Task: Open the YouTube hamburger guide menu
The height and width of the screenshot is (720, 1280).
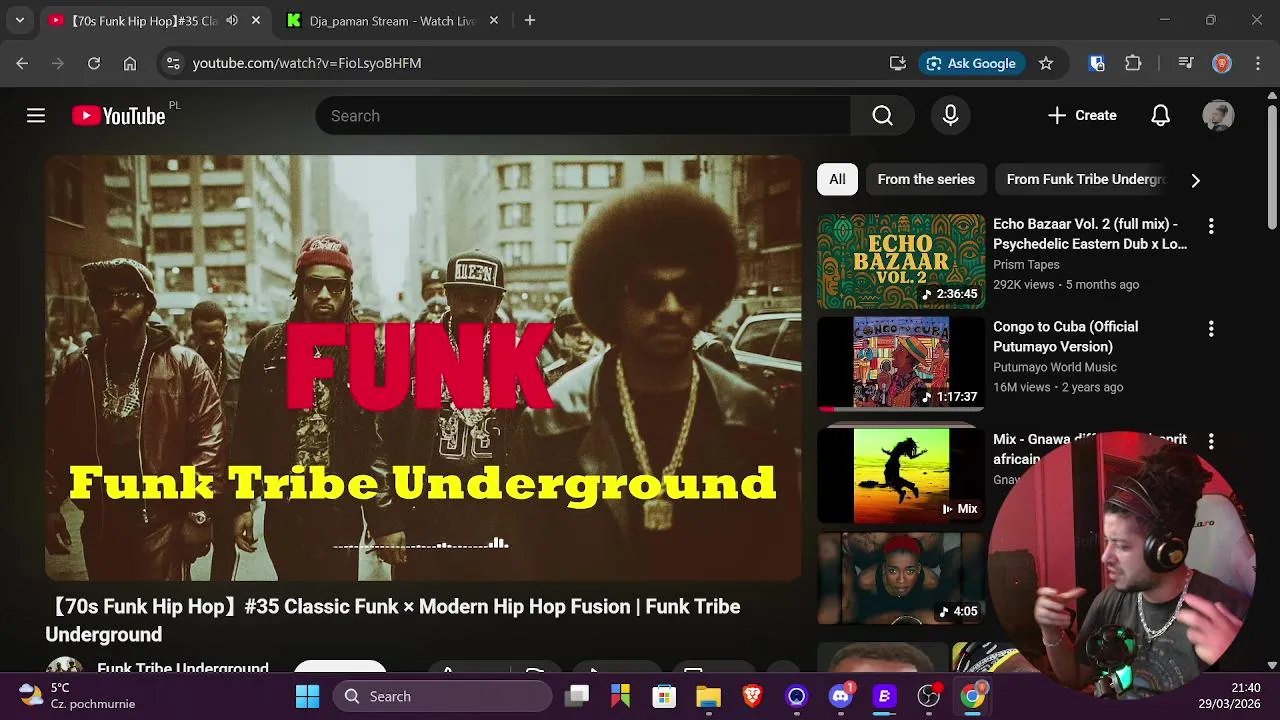Action: [36, 116]
